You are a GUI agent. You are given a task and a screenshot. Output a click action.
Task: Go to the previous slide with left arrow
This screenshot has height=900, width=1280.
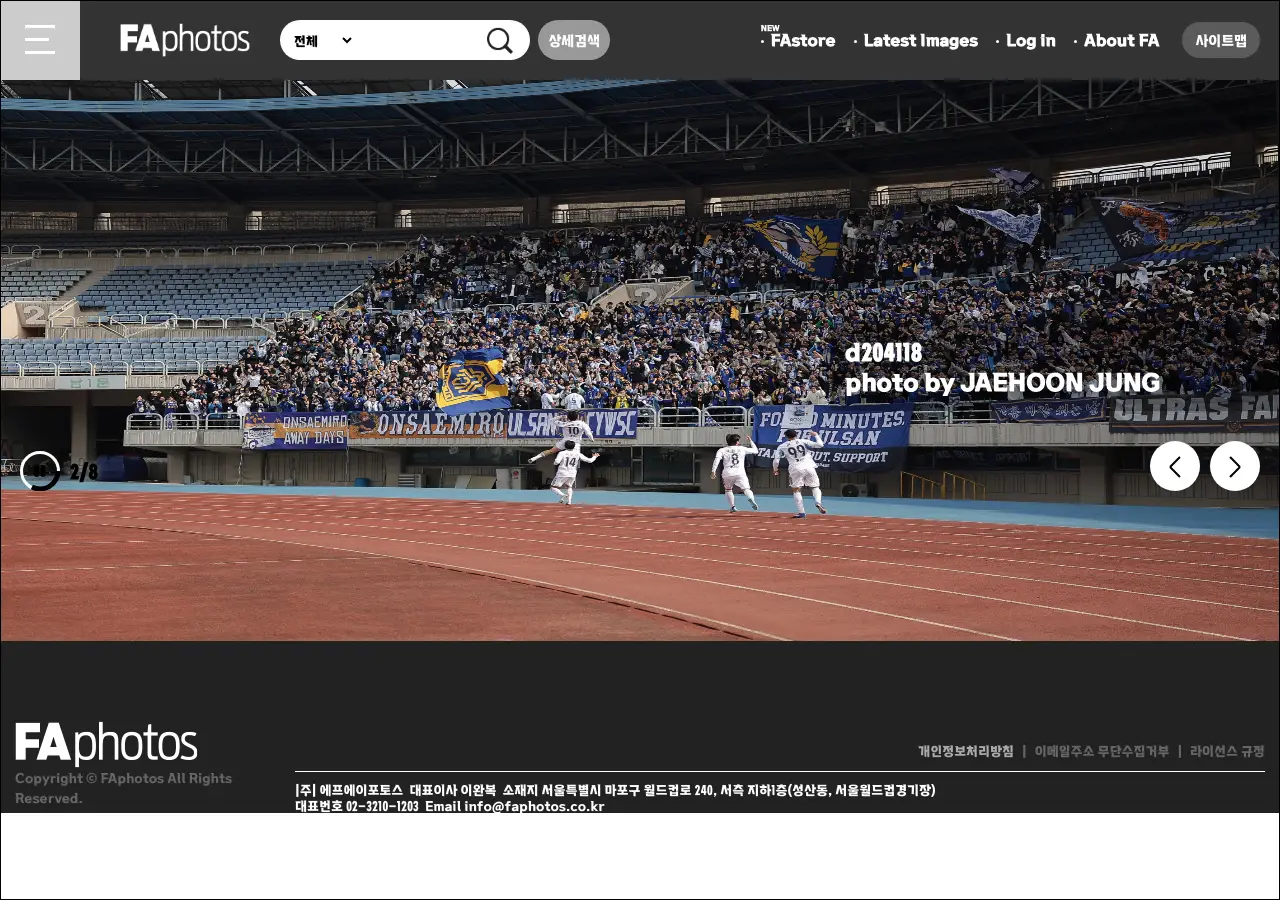[x=1174, y=466]
